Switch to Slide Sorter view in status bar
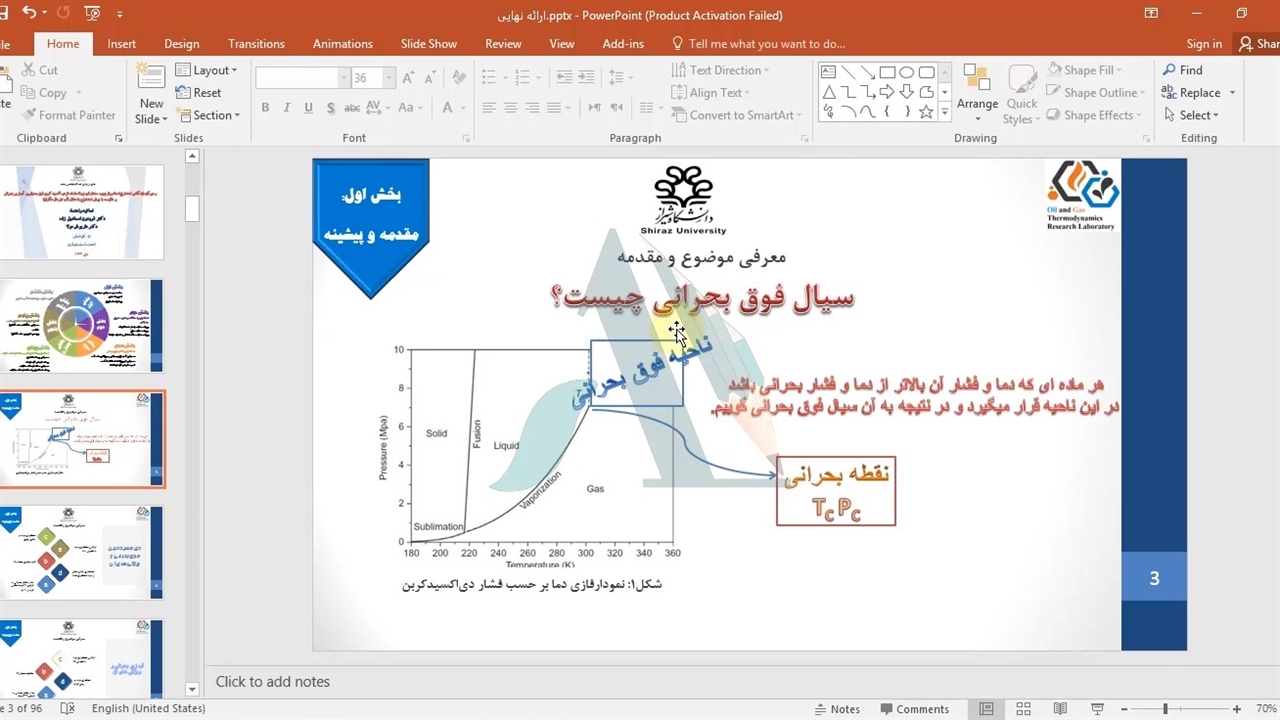Viewport: 1280px width, 720px height. [1022, 709]
